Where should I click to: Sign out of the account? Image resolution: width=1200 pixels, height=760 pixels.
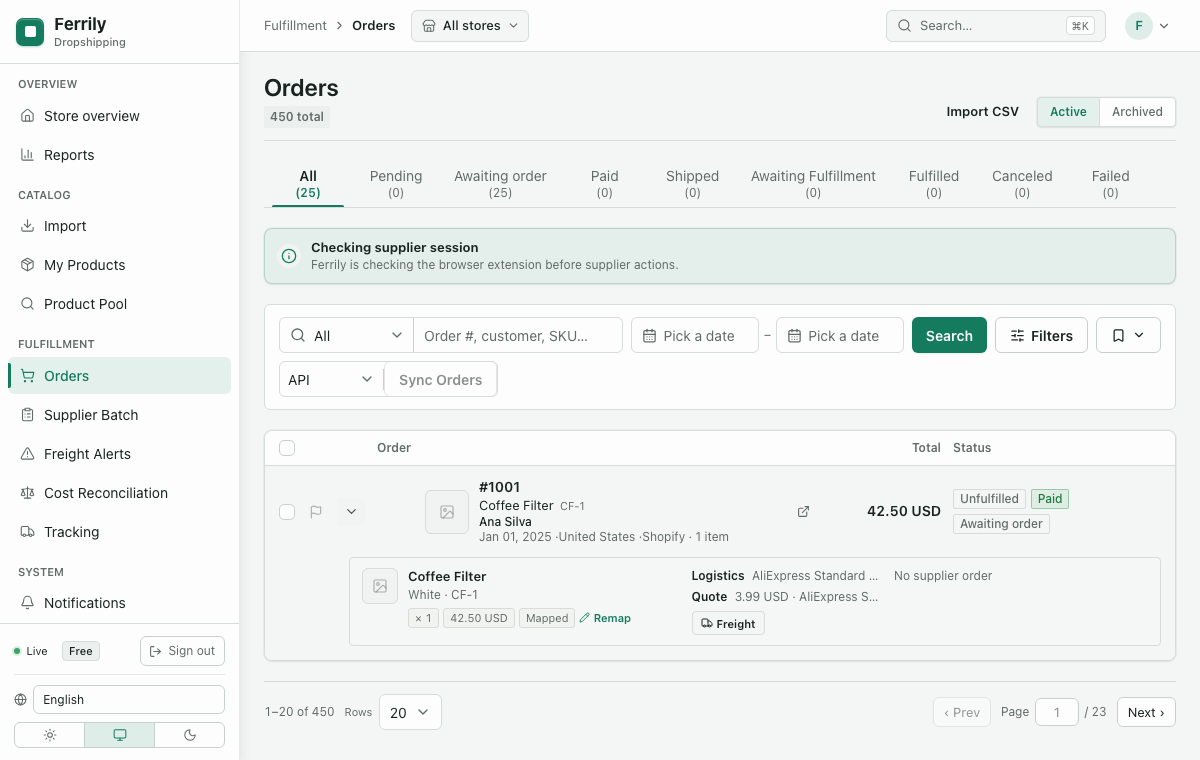click(182, 651)
